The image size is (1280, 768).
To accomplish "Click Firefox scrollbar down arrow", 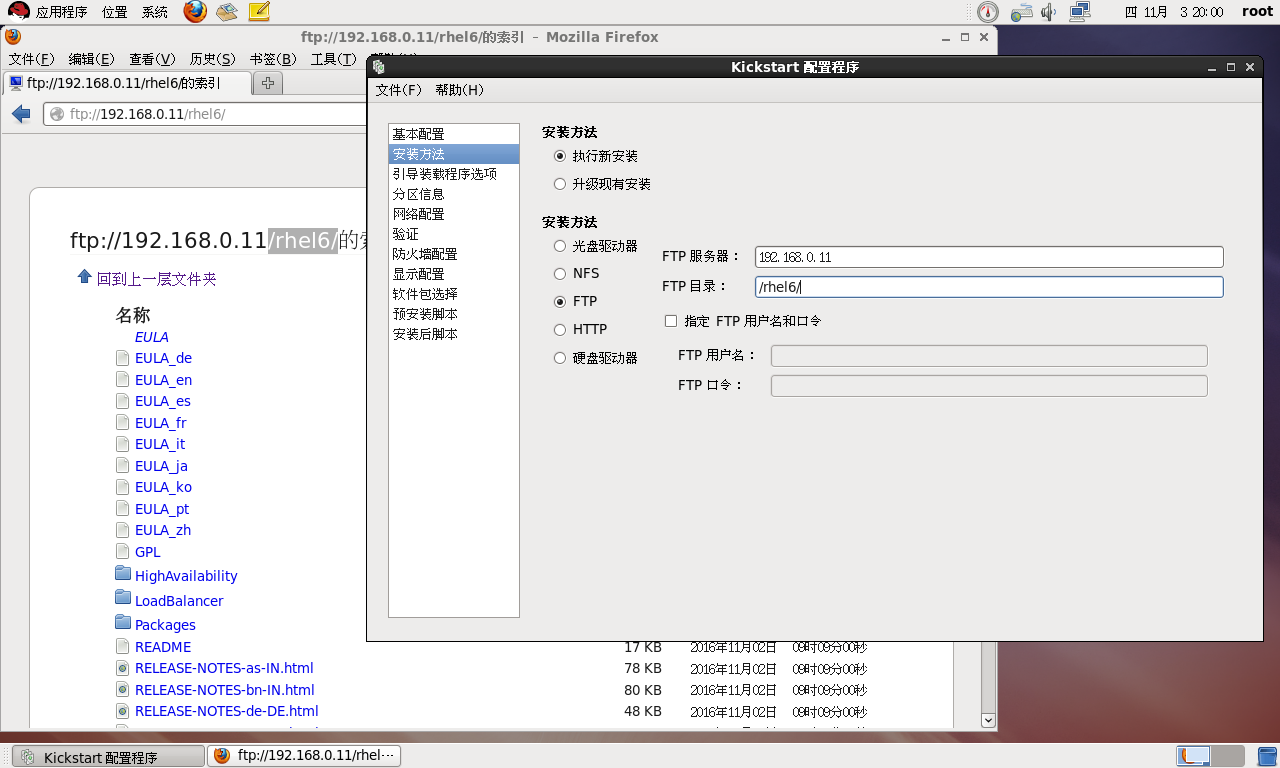I will [988, 720].
